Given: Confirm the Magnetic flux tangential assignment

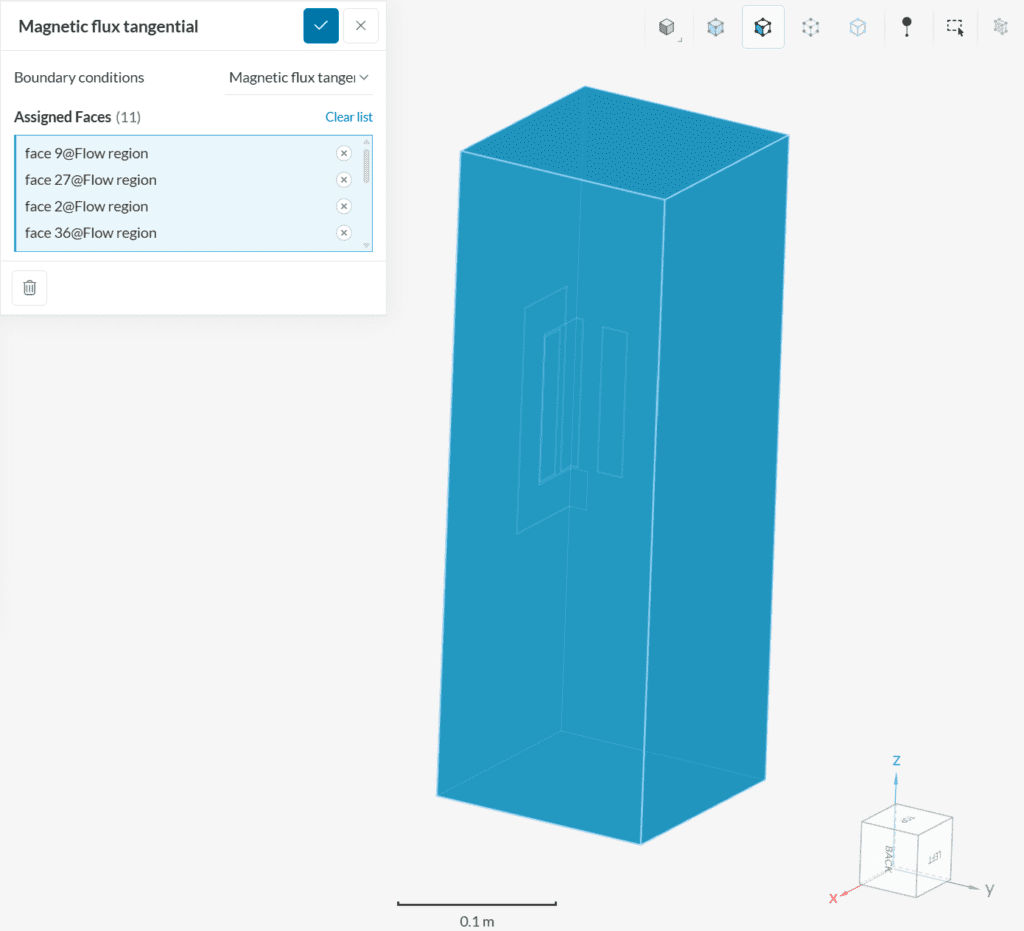Looking at the screenshot, I should point(321,25).
